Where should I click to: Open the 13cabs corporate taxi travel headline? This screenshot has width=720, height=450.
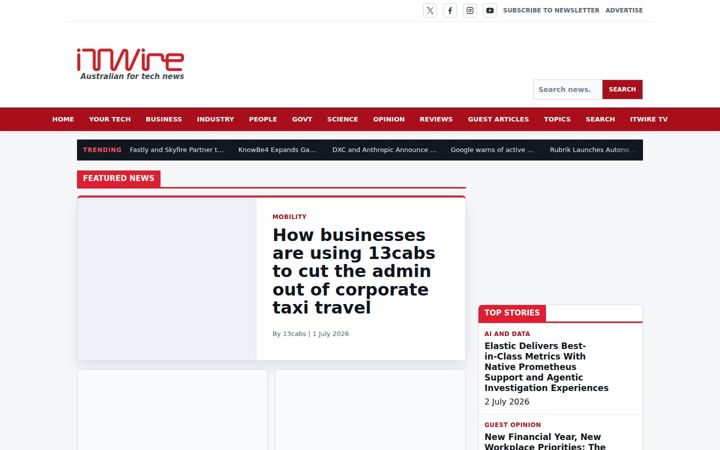tap(354, 271)
